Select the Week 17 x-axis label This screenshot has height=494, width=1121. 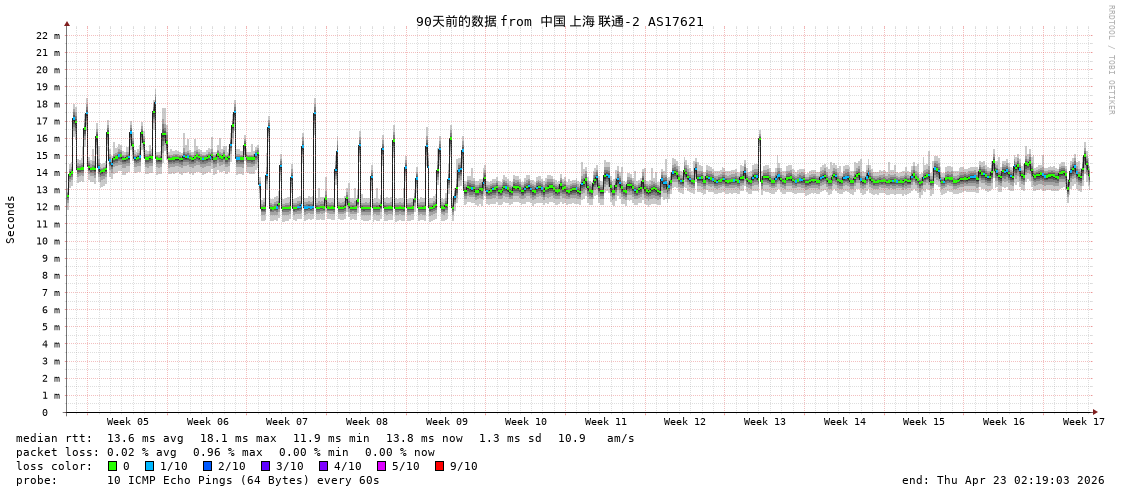1083,422
